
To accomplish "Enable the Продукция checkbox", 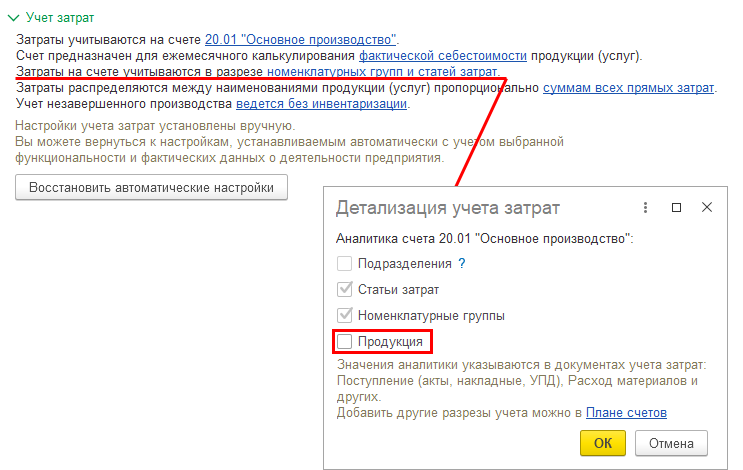I will (x=344, y=342).
